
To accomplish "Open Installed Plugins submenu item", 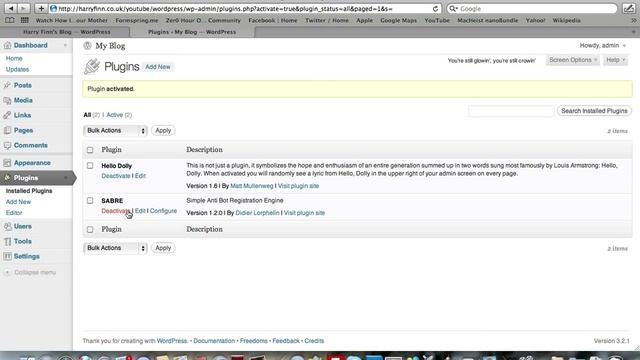I will tap(29, 191).
